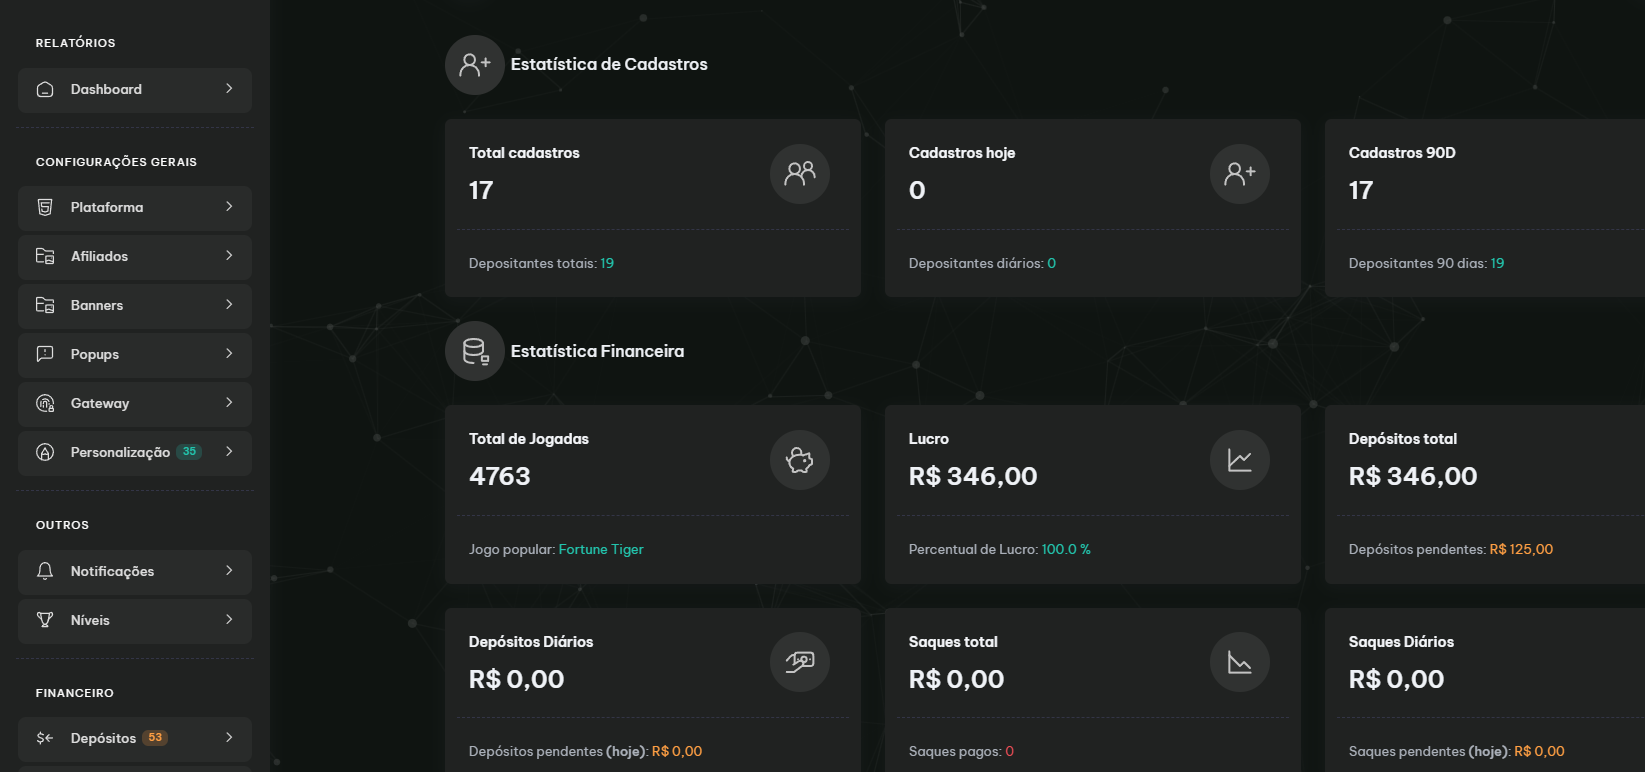Screen dimensions: 1645x772
Task: Select the Níveis funnel icon
Action: tap(44, 620)
